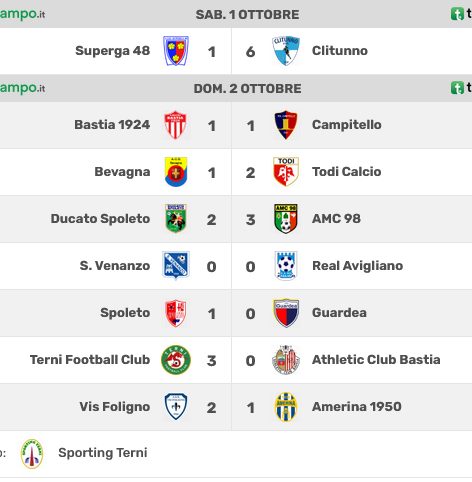Click the Bevagna team crest
Viewport: 472px width, 482px height.
176,172
